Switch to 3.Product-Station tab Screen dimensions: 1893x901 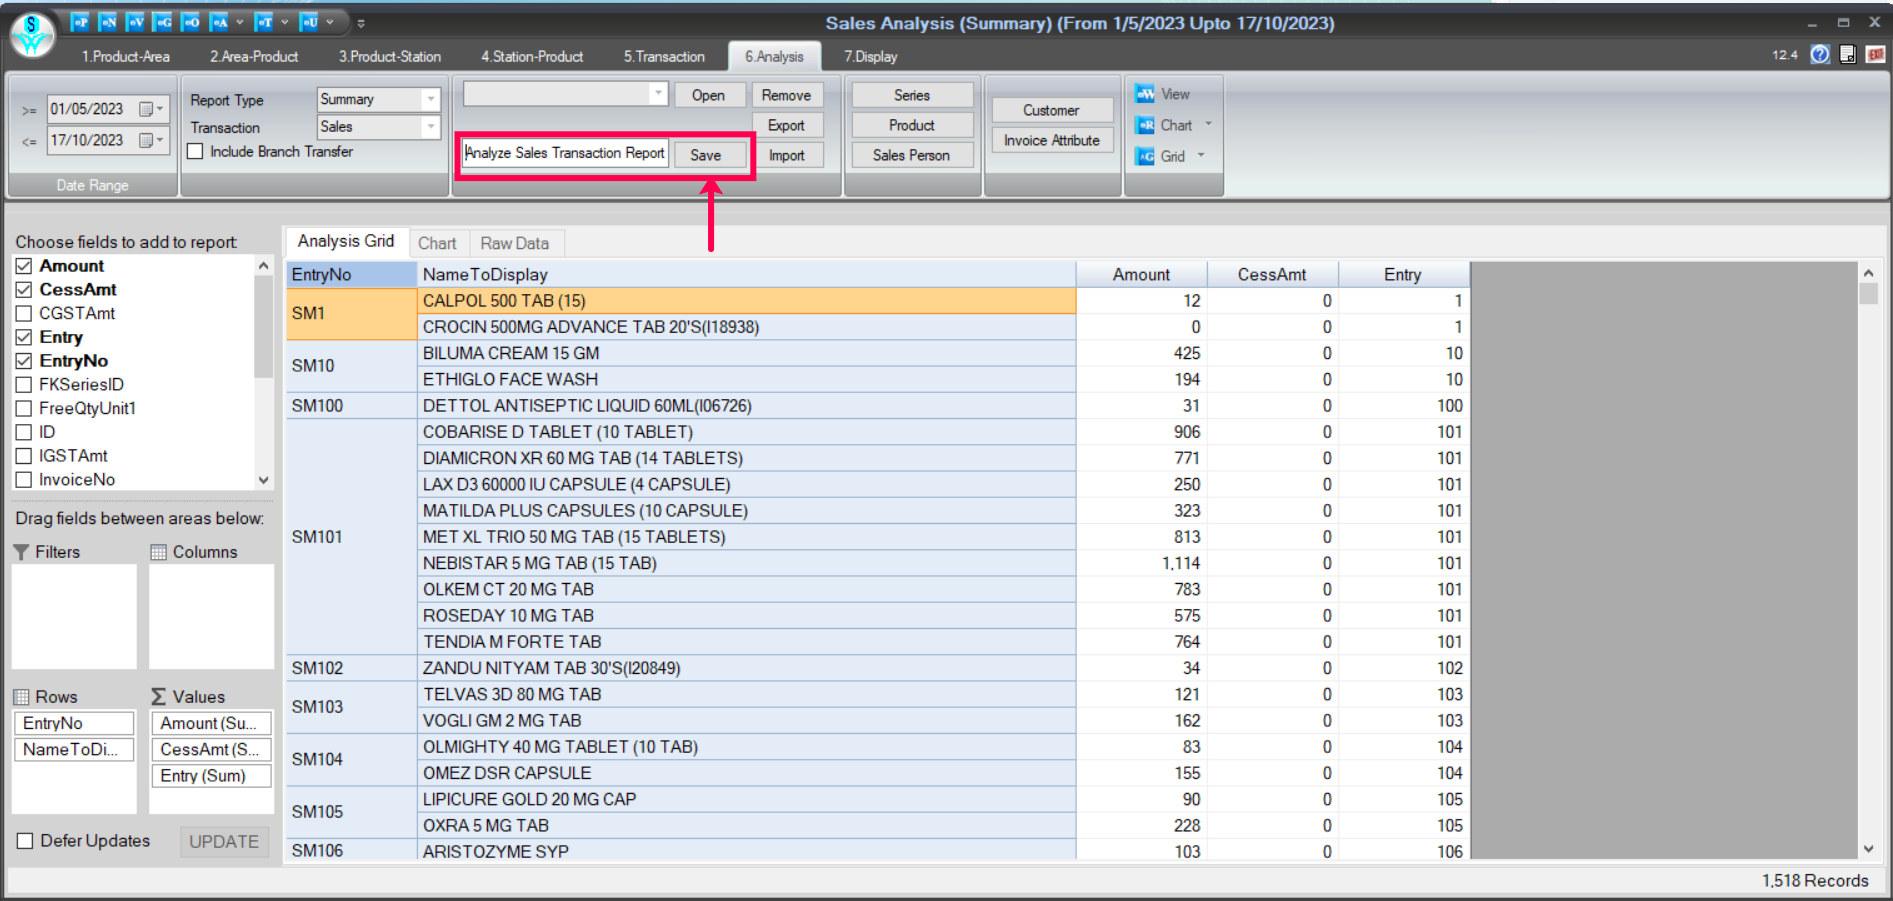(x=390, y=57)
